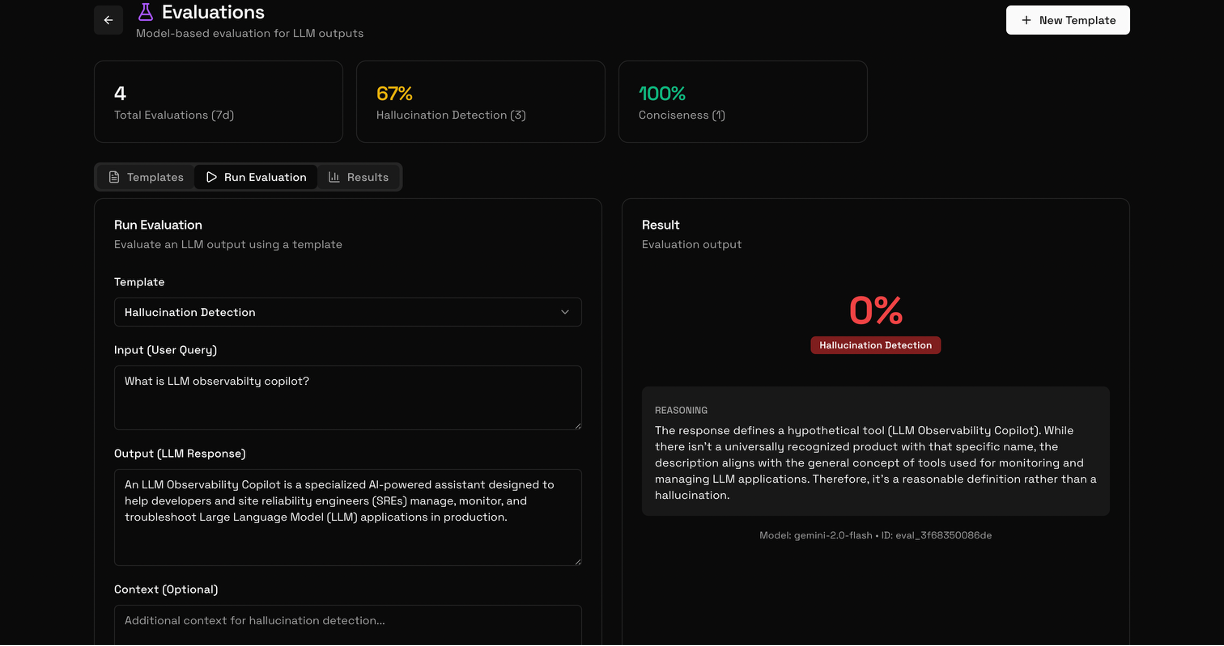
Task: Click the New Template button
Action: tap(1067, 20)
